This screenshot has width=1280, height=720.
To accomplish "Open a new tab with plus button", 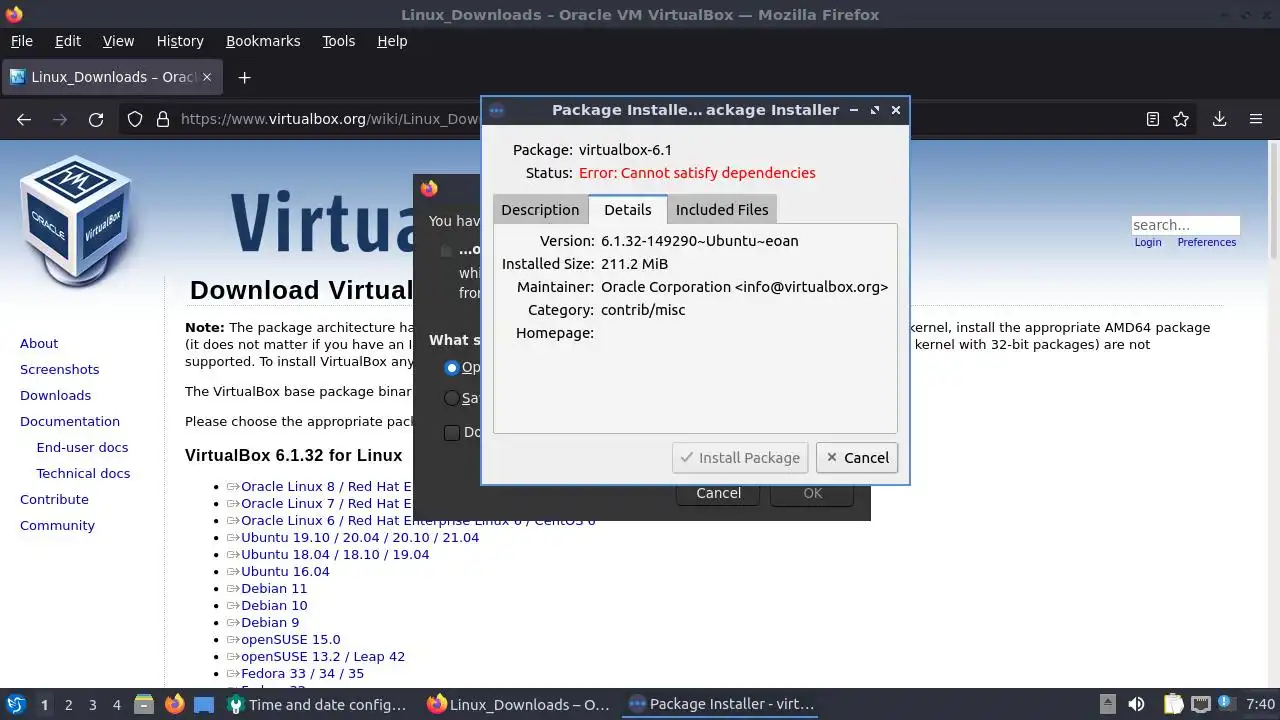I will [x=244, y=77].
